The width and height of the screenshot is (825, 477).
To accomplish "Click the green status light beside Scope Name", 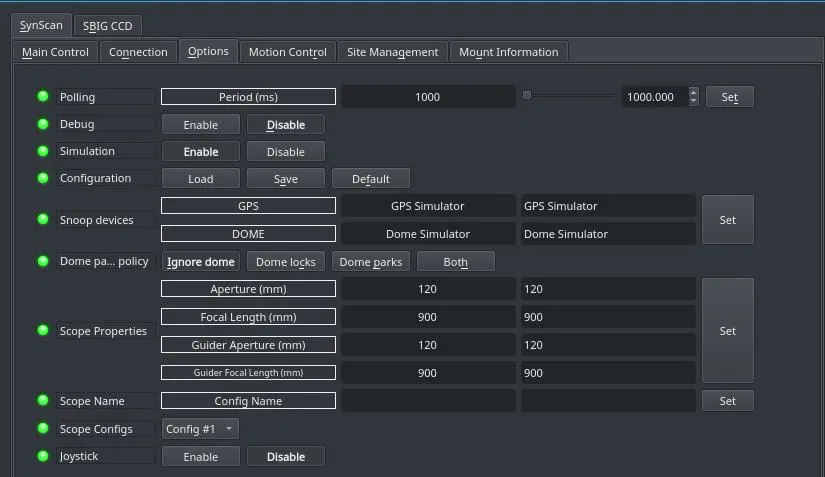I will pos(43,400).
